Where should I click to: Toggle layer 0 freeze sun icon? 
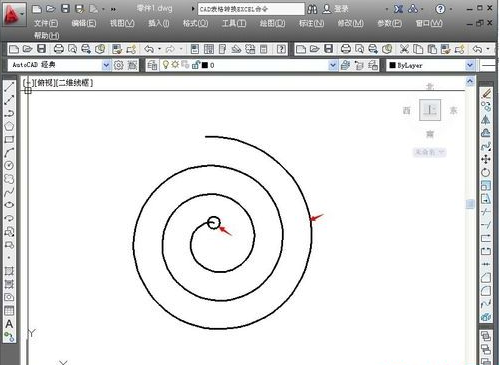pyautogui.click(x=175, y=65)
